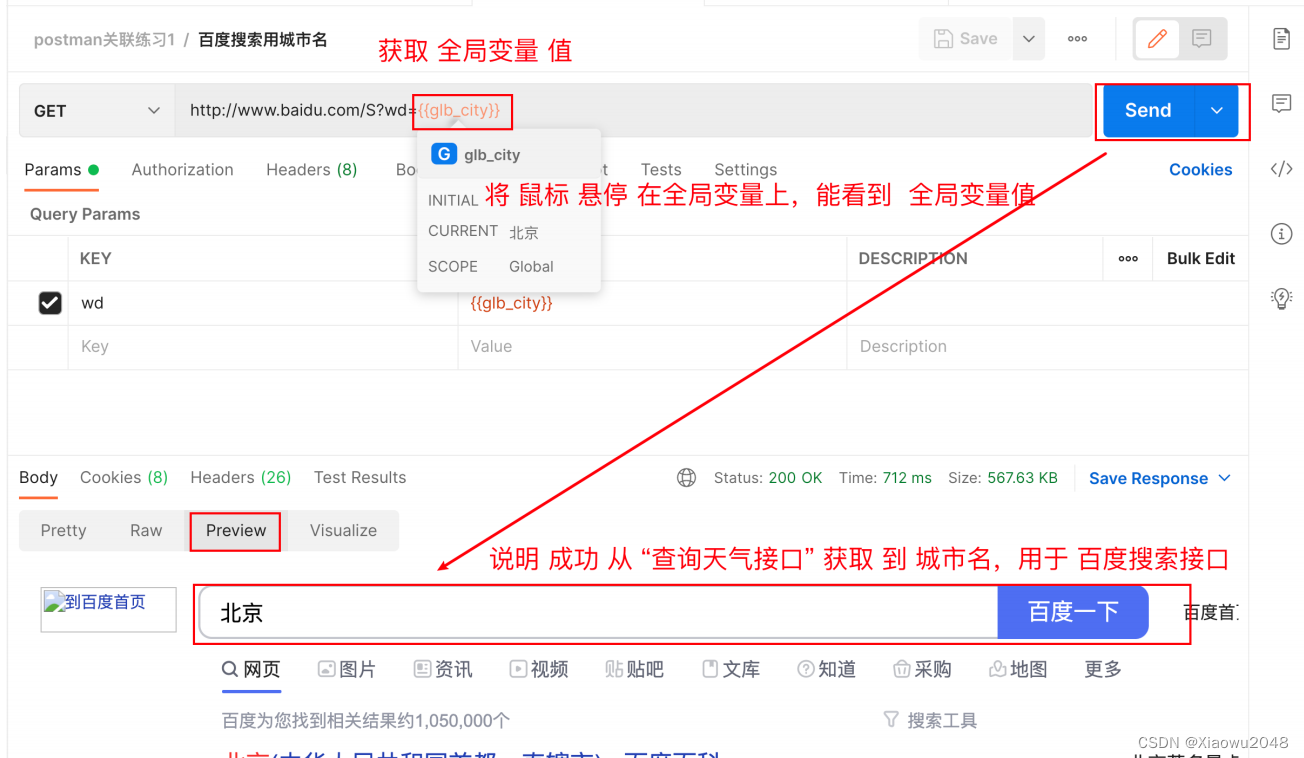Select the Raw view

pos(146,531)
